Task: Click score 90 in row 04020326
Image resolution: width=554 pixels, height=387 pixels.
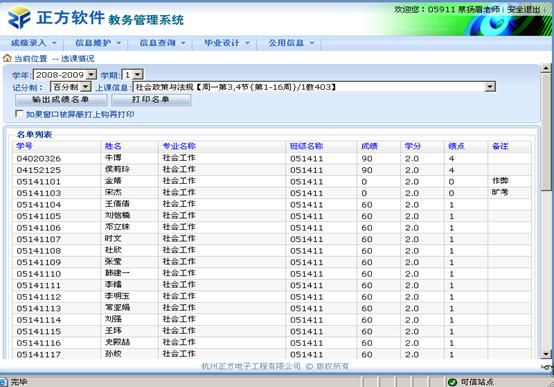Action: (x=367, y=159)
